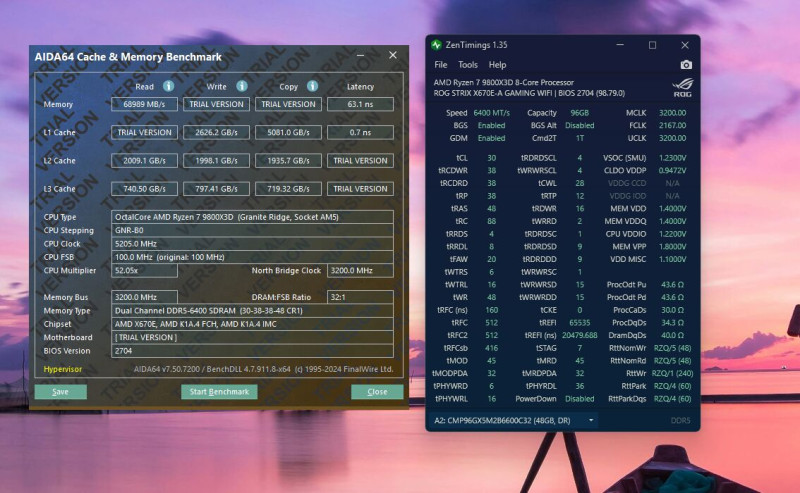This screenshot has width=800, height=493.
Task: Click the CPU Clock value 5205.0 MHz
Action: [x=252, y=243]
